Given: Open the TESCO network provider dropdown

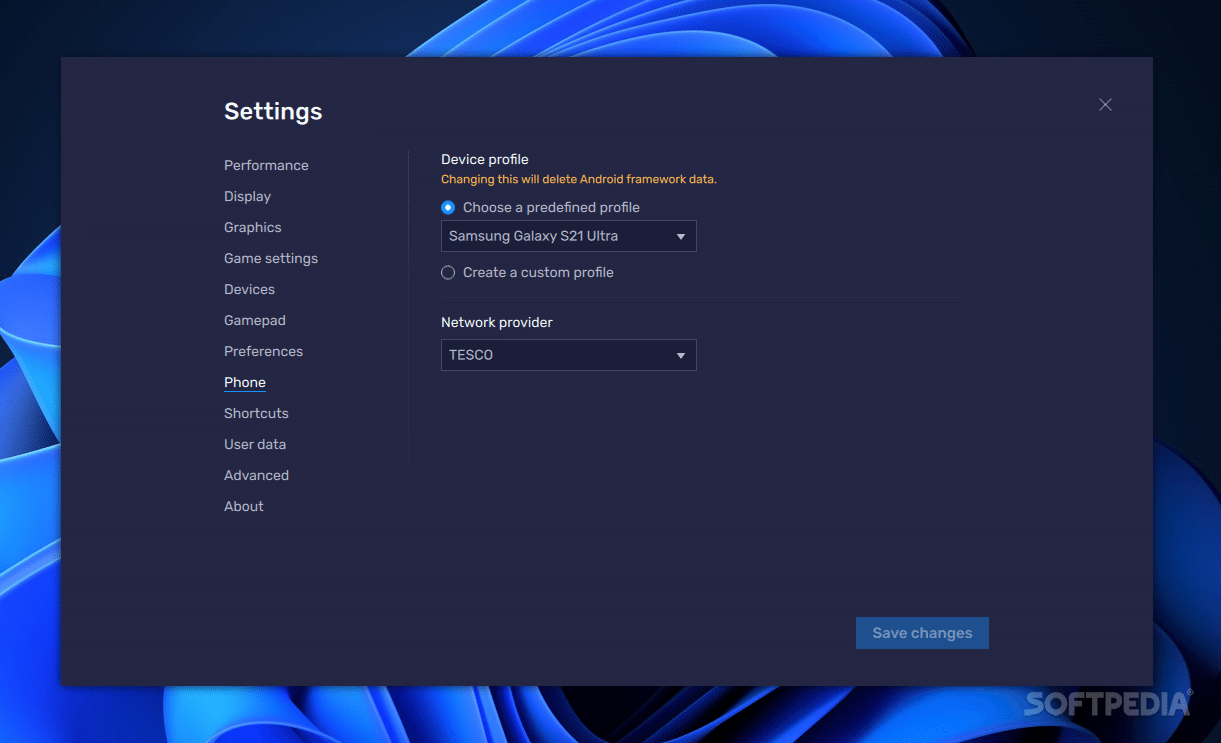Looking at the screenshot, I should (x=569, y=355).
